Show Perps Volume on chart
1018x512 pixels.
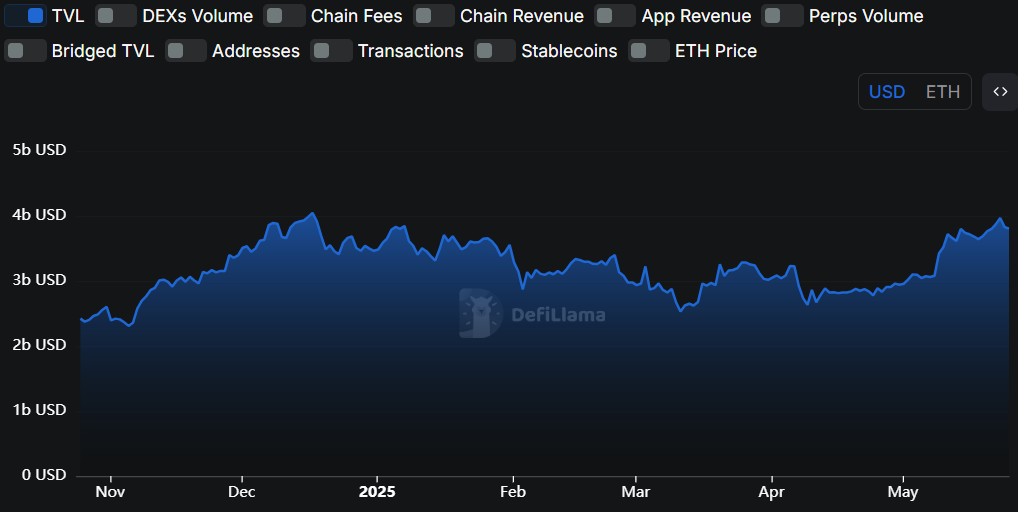coord(782,16)
